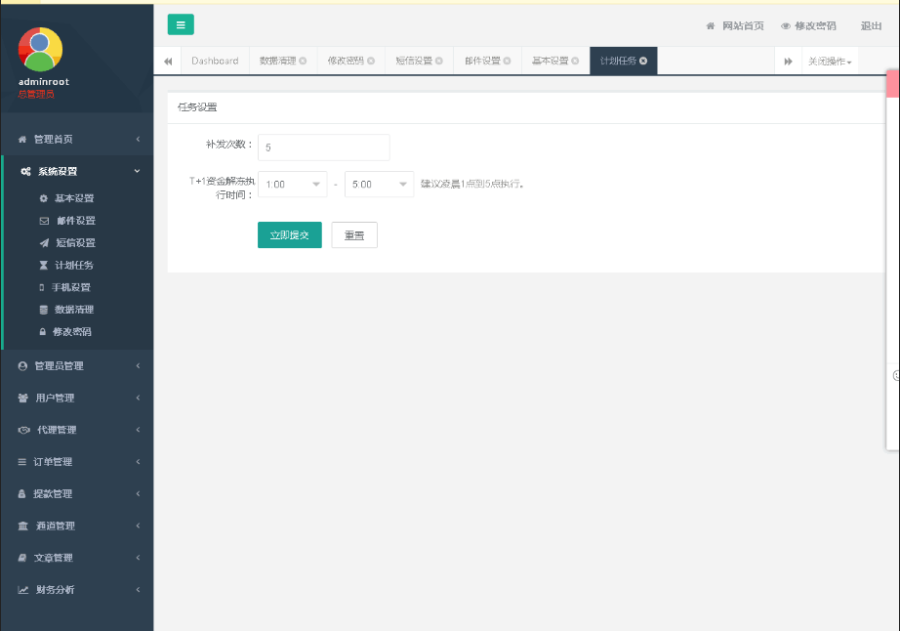Screen dimensions: 900x631
Task: Open the end time dropdown showing 5:00
Action: (379, 184)
